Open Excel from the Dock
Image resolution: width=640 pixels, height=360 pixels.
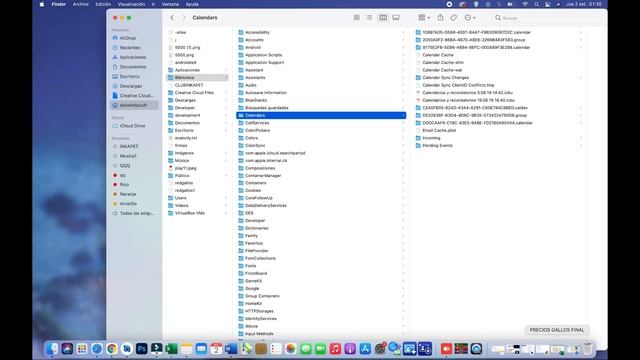(171, 349)
